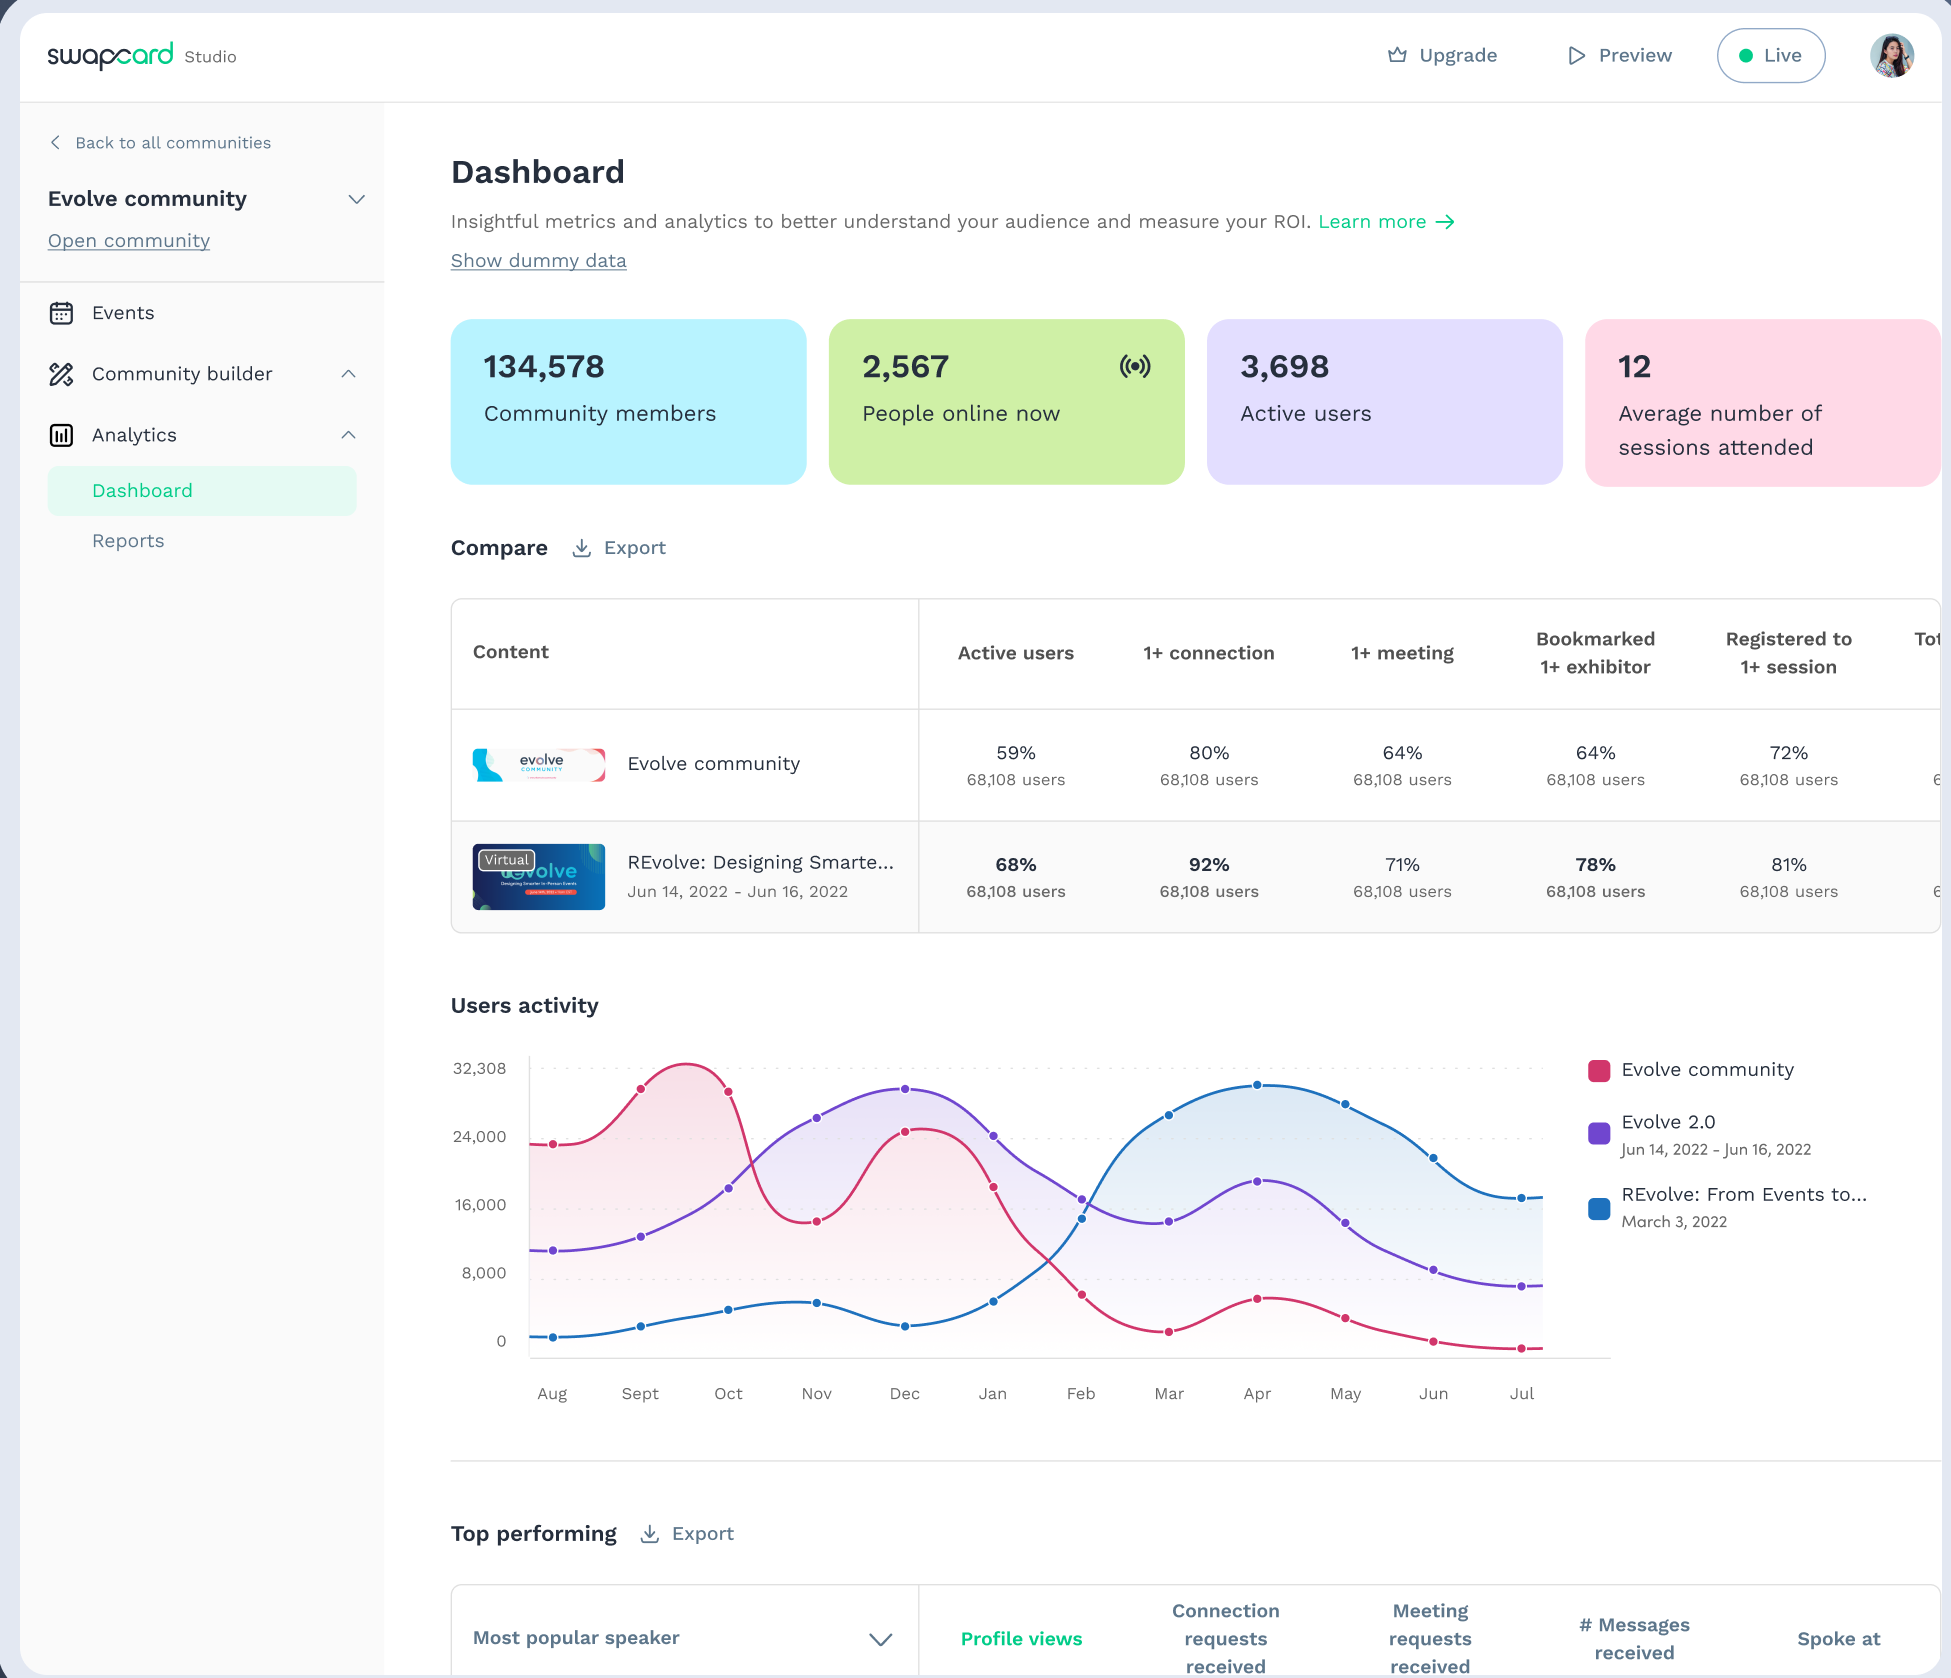This screenshot has width=1951, height=1678.
Task: Click the download icon beside Compare
Action: click(581, 548)
